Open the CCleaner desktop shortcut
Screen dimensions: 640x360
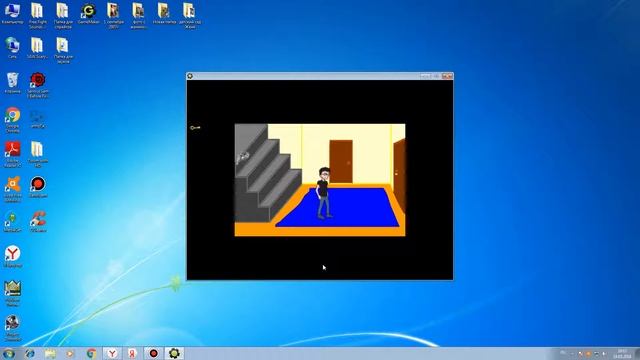[x=38, y=222]
